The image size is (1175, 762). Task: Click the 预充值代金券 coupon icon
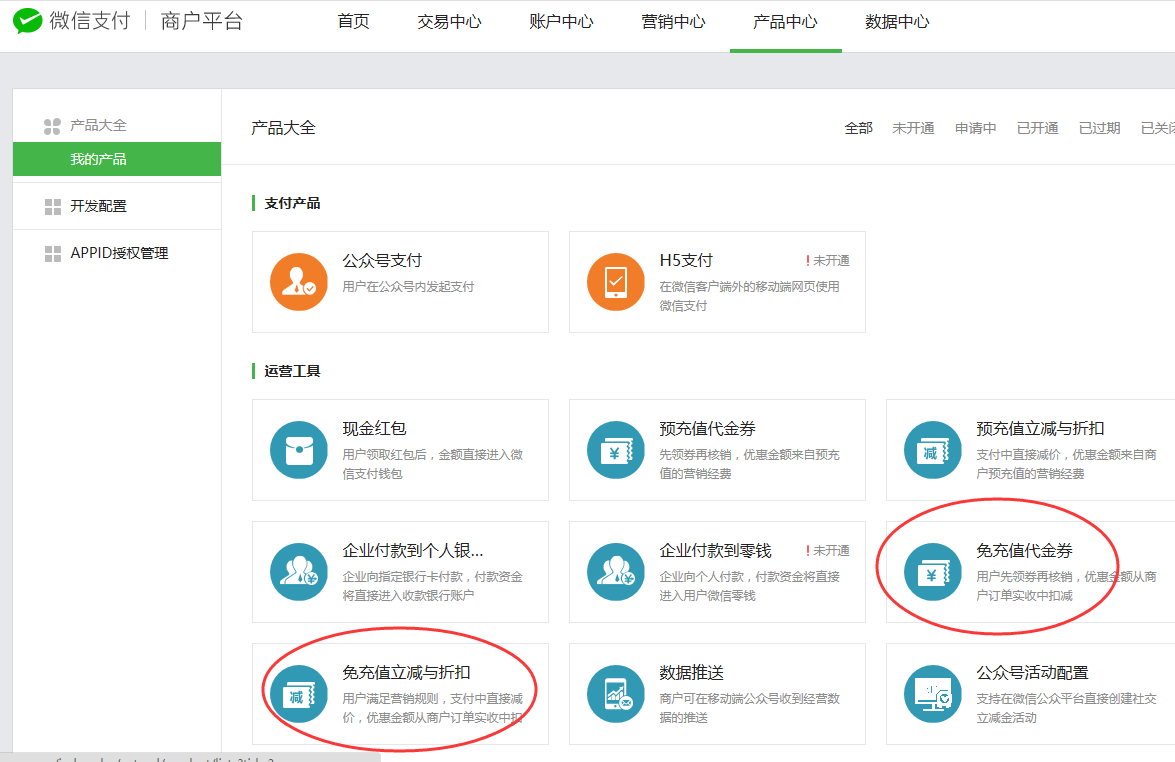(x=616, y=450)
